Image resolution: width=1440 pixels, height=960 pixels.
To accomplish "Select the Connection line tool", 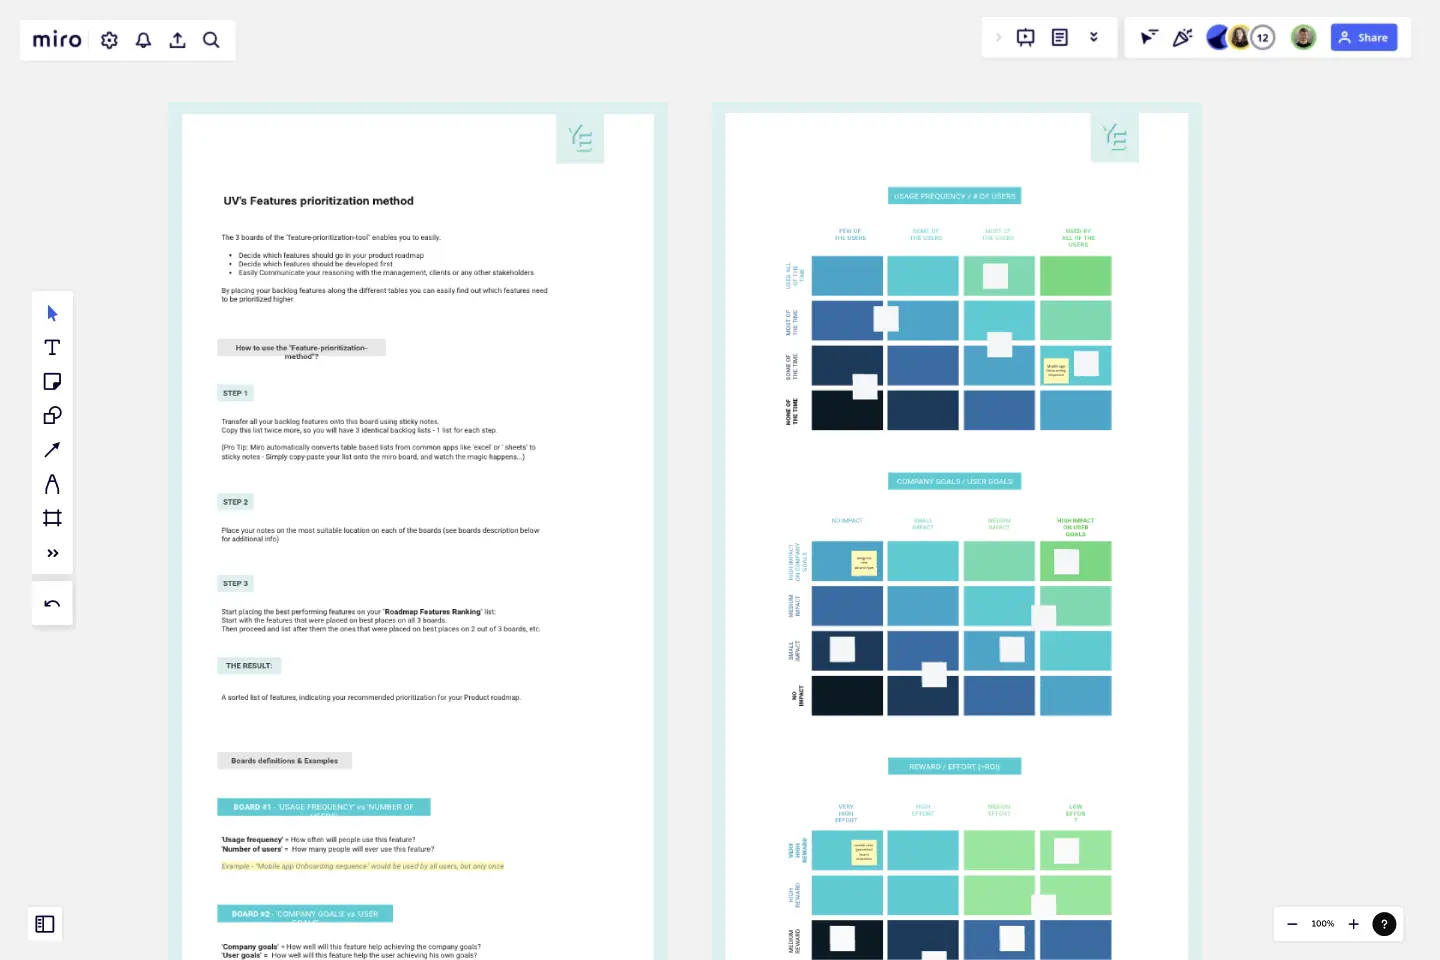I will (x=52, y=449).
